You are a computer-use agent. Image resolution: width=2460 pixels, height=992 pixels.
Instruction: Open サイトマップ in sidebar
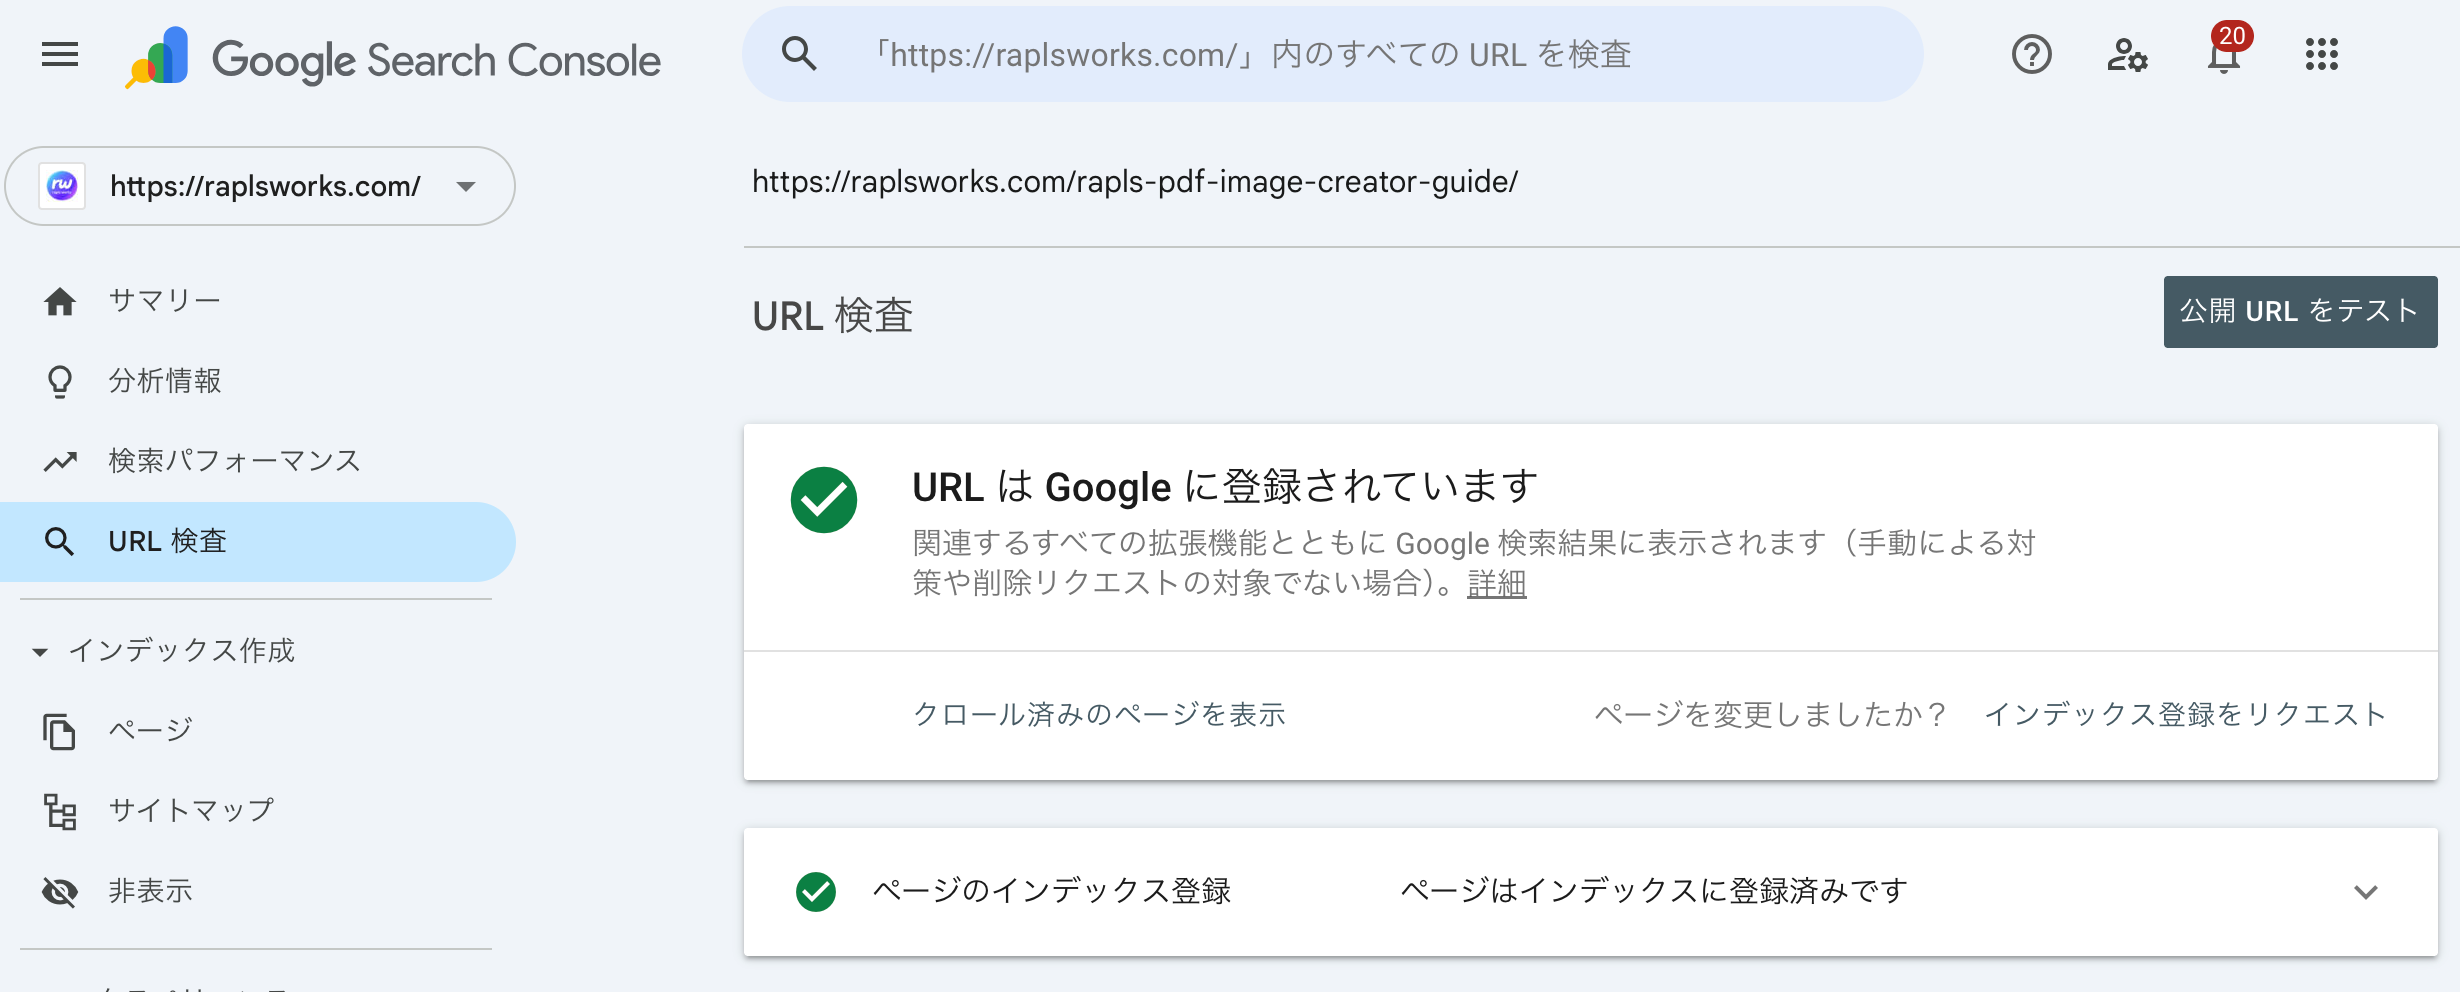(258, 810)
